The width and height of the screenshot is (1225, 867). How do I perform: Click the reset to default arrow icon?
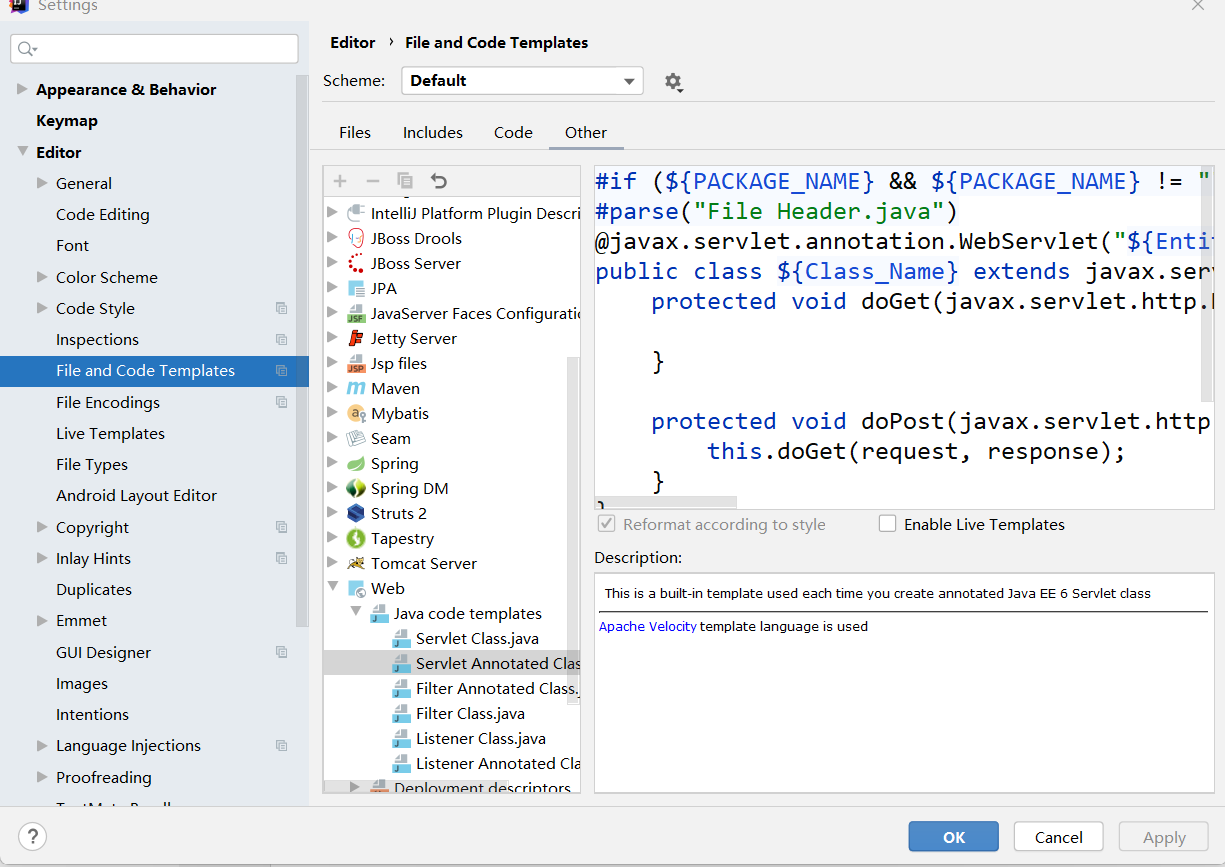coord(438,181)
